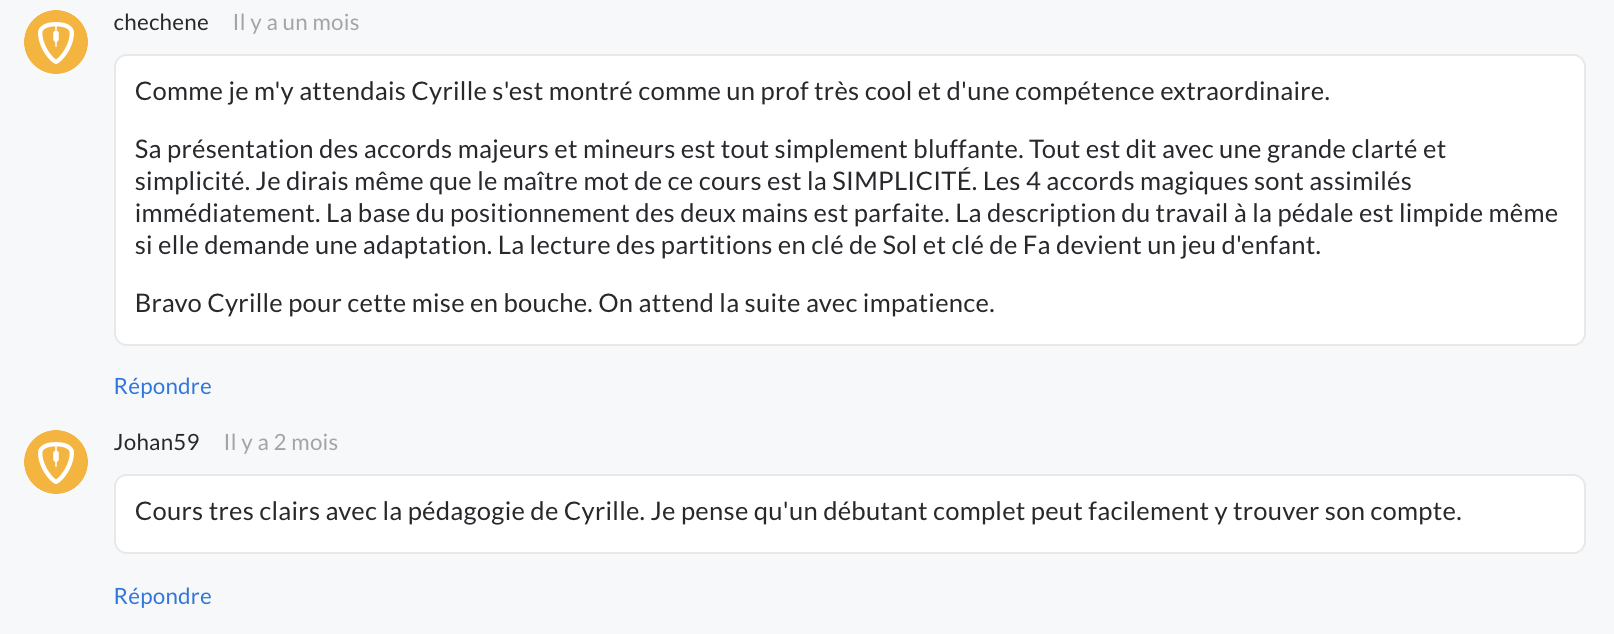Click the 'Il y a 2 mois' timestamp

coord(281,443)
